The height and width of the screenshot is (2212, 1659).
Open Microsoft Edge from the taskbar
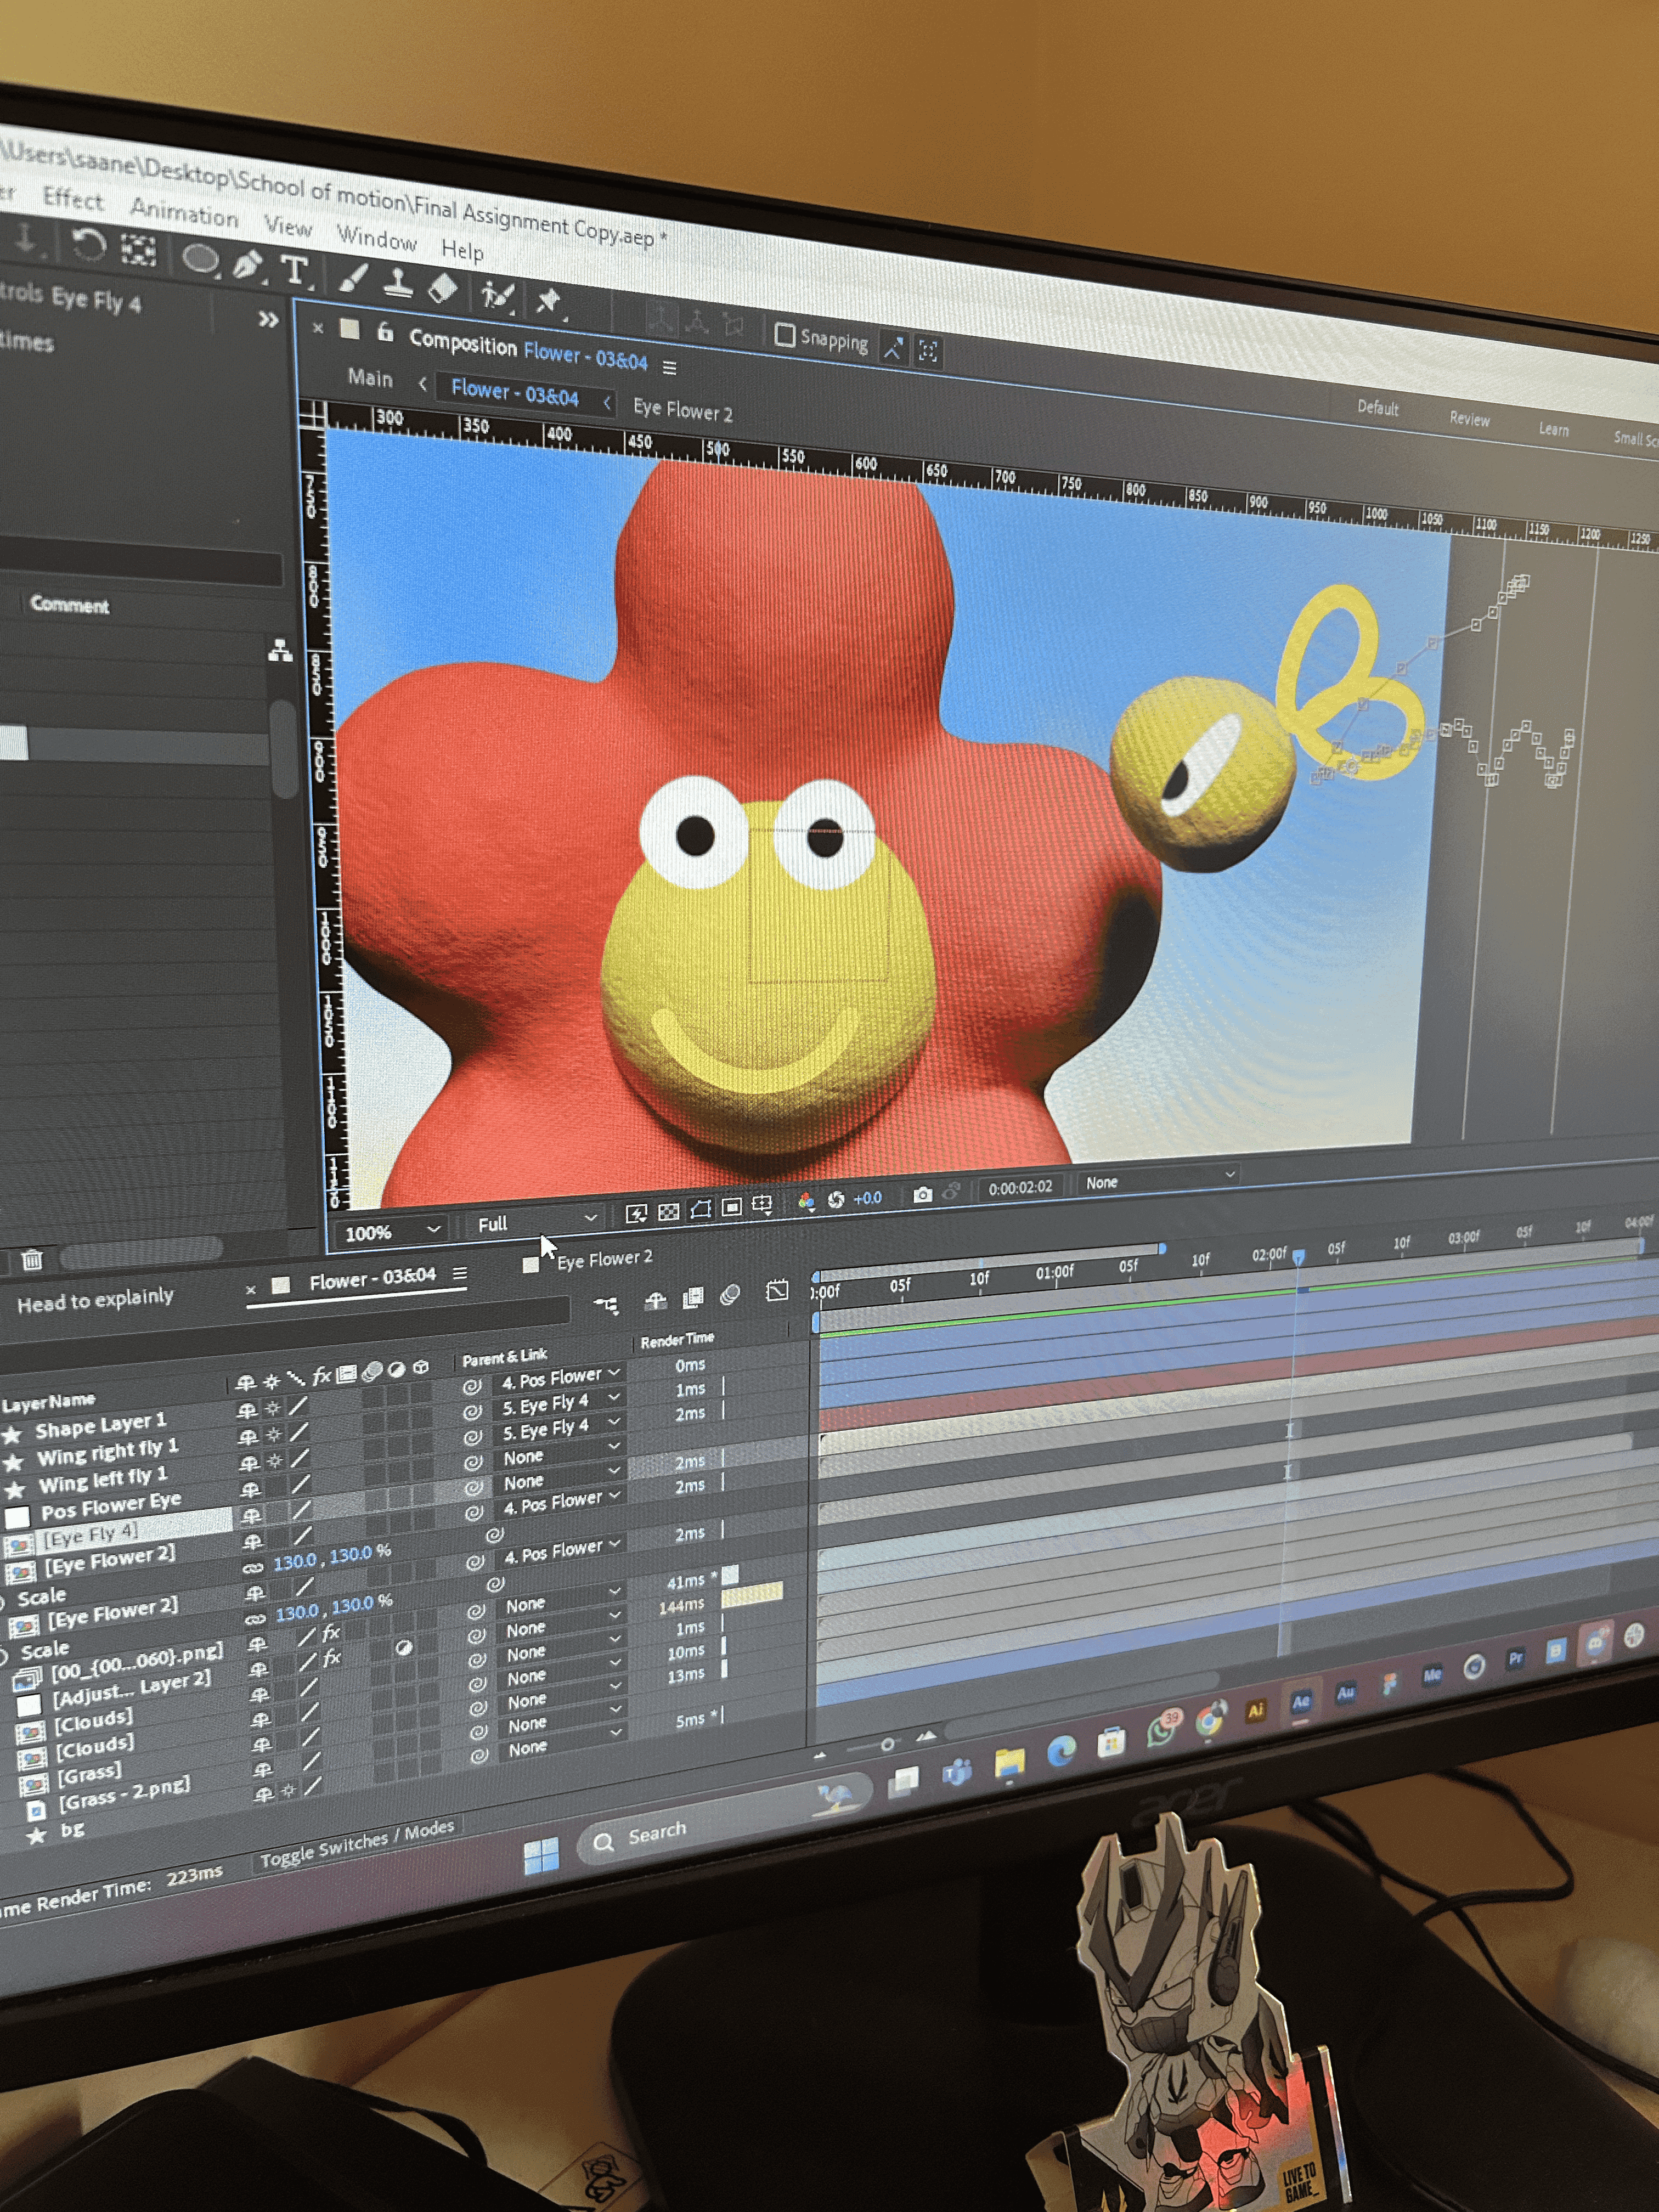[1061, 1751]
